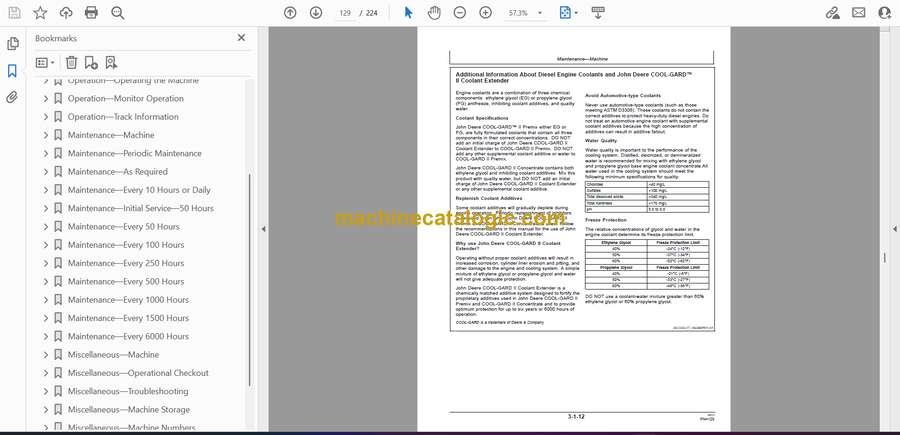Click the bookmarks panel vertical scrollbar

click(x=249, y=280)
